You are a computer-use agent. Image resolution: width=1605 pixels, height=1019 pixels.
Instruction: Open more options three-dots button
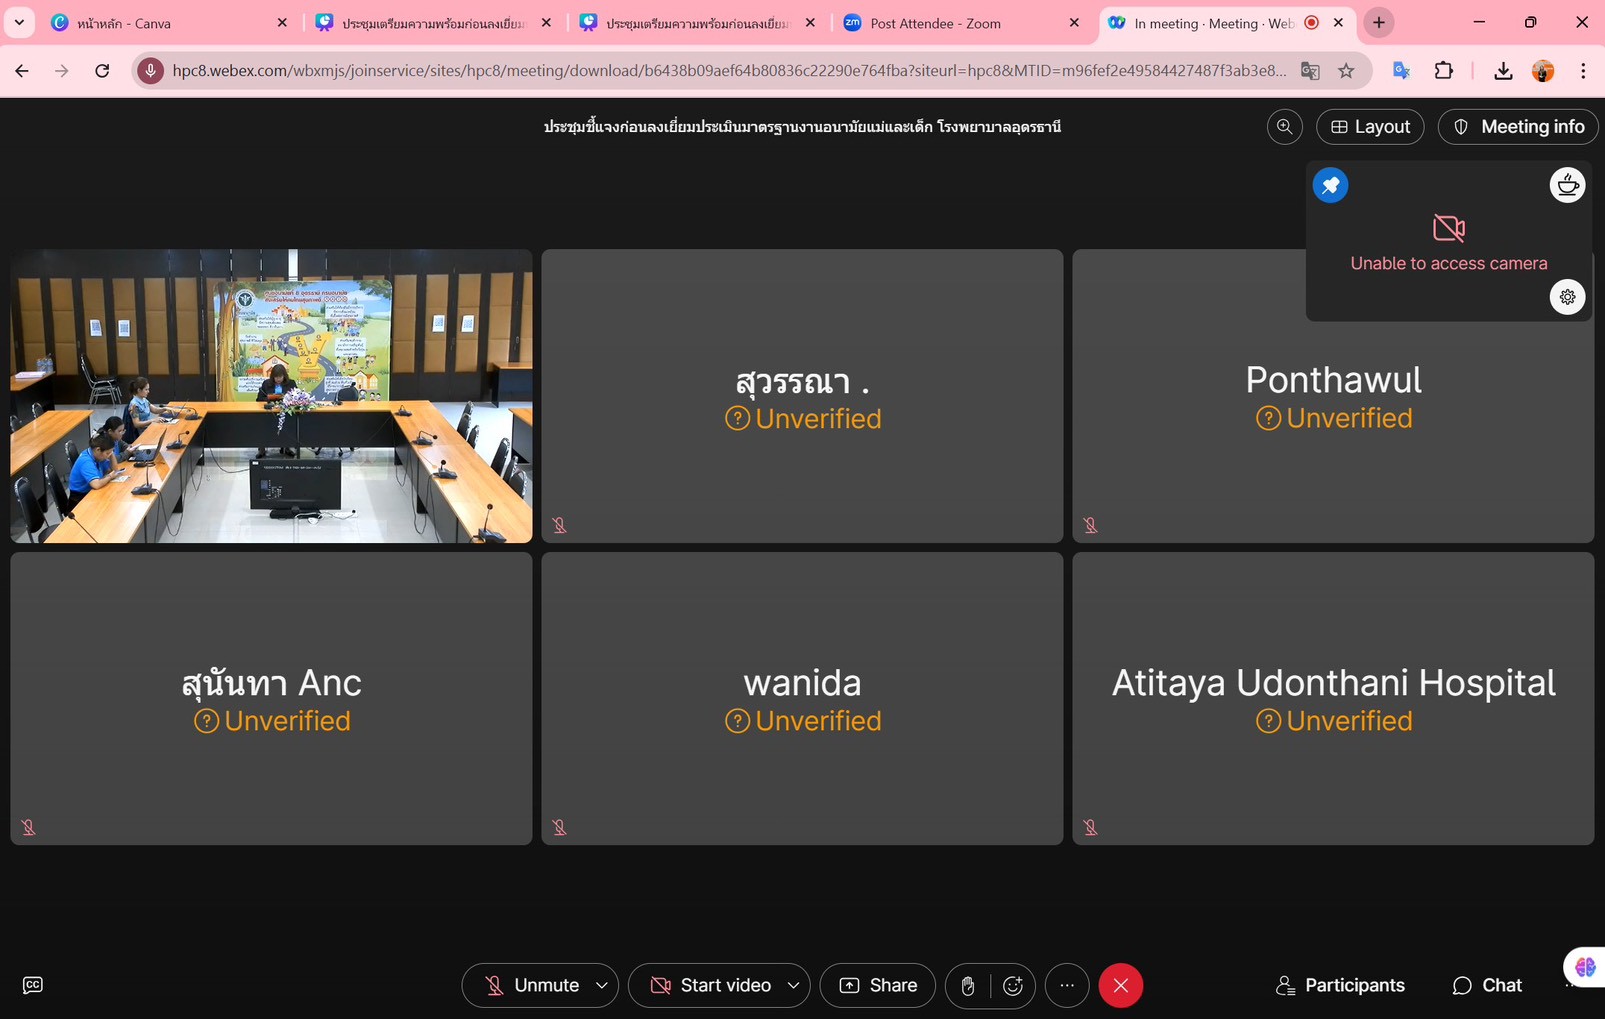point(1067,985)
